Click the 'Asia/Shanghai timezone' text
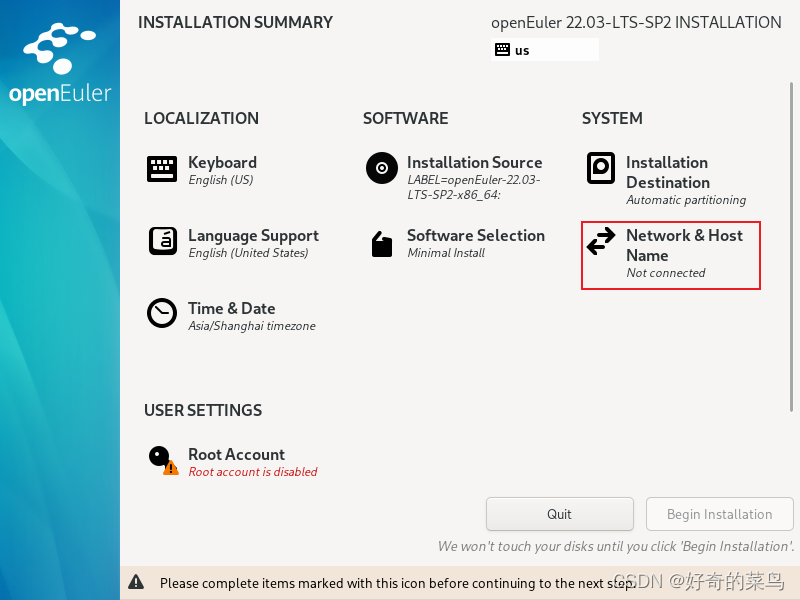This screenshot has width=800, height=600. click(x=252, y=326)
